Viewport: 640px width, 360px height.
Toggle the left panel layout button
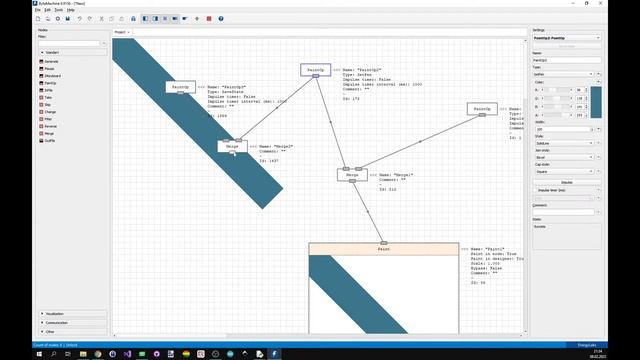(145, 19)
